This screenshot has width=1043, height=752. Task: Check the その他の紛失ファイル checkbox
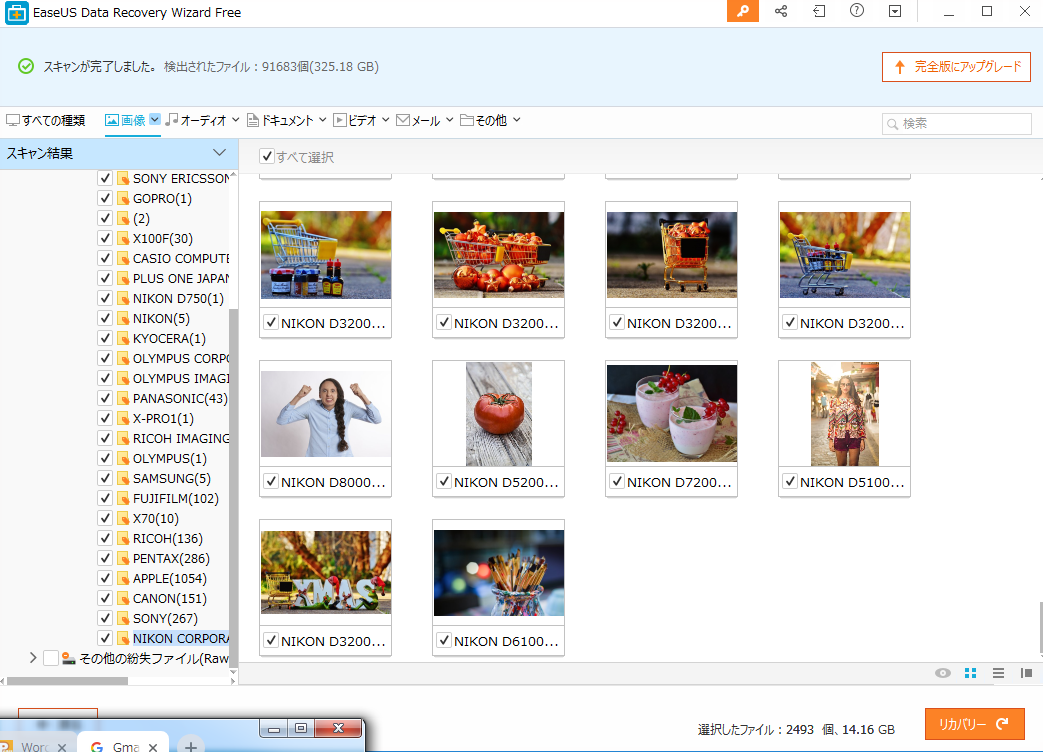[51, 658]
